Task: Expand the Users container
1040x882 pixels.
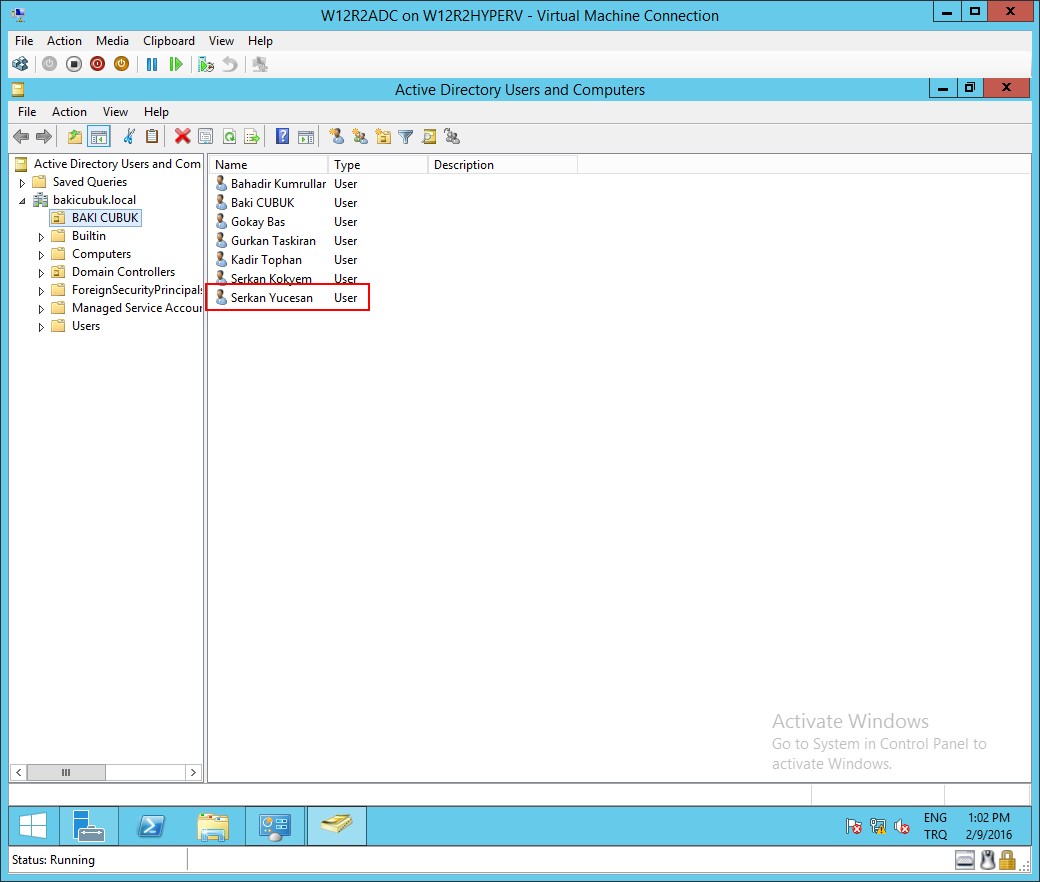Action: click(41, 327)
